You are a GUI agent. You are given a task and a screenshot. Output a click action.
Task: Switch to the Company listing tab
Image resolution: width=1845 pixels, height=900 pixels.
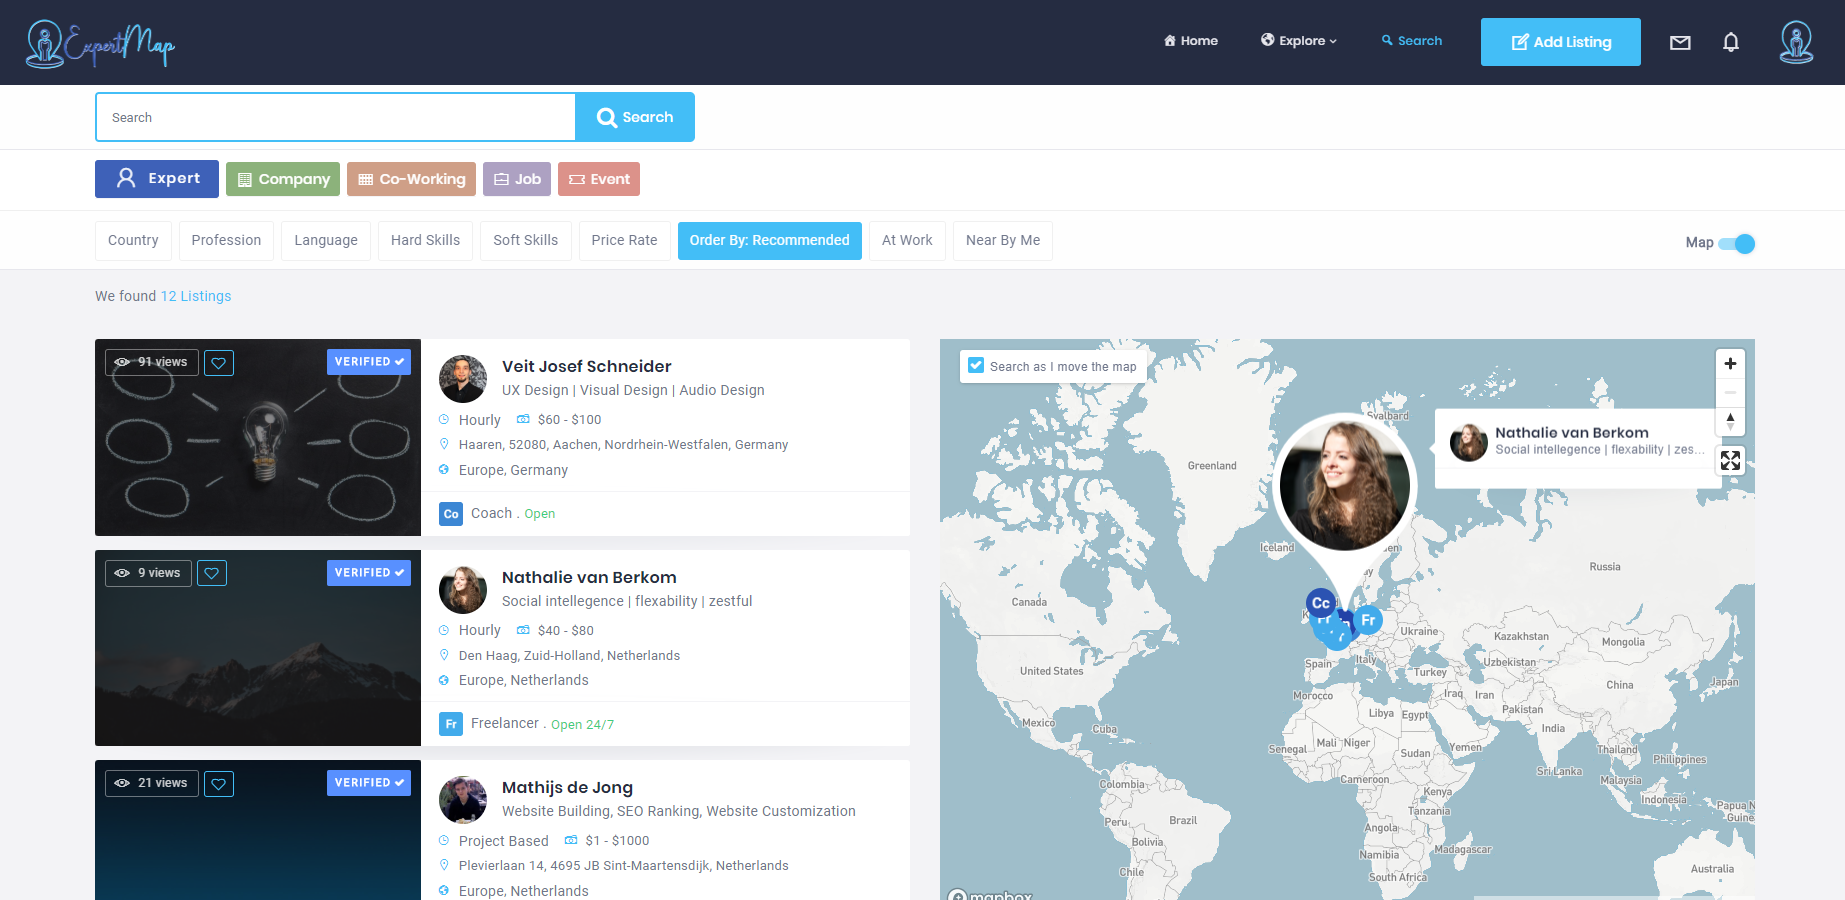tap(283, 179)
